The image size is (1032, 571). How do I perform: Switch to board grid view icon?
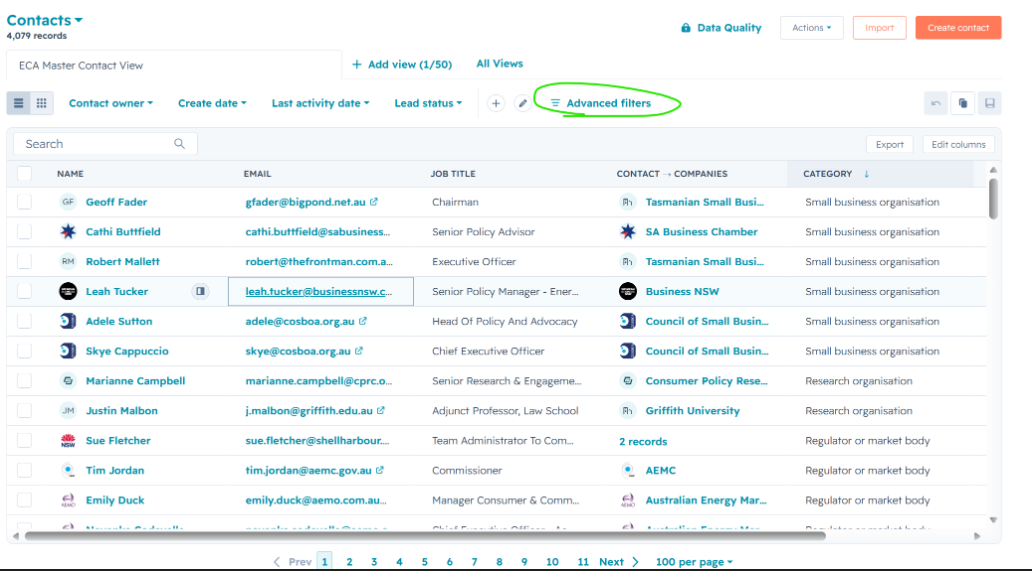[x=41, y=103]
